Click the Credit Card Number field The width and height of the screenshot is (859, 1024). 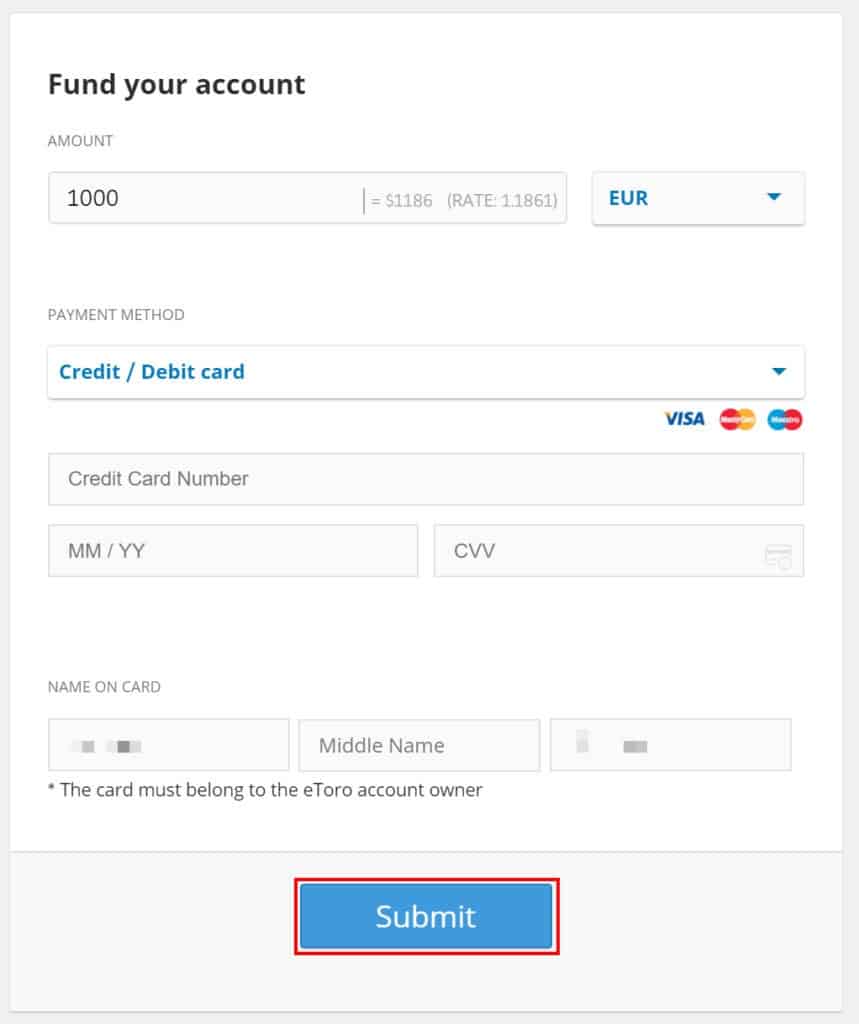pos(426,479)
